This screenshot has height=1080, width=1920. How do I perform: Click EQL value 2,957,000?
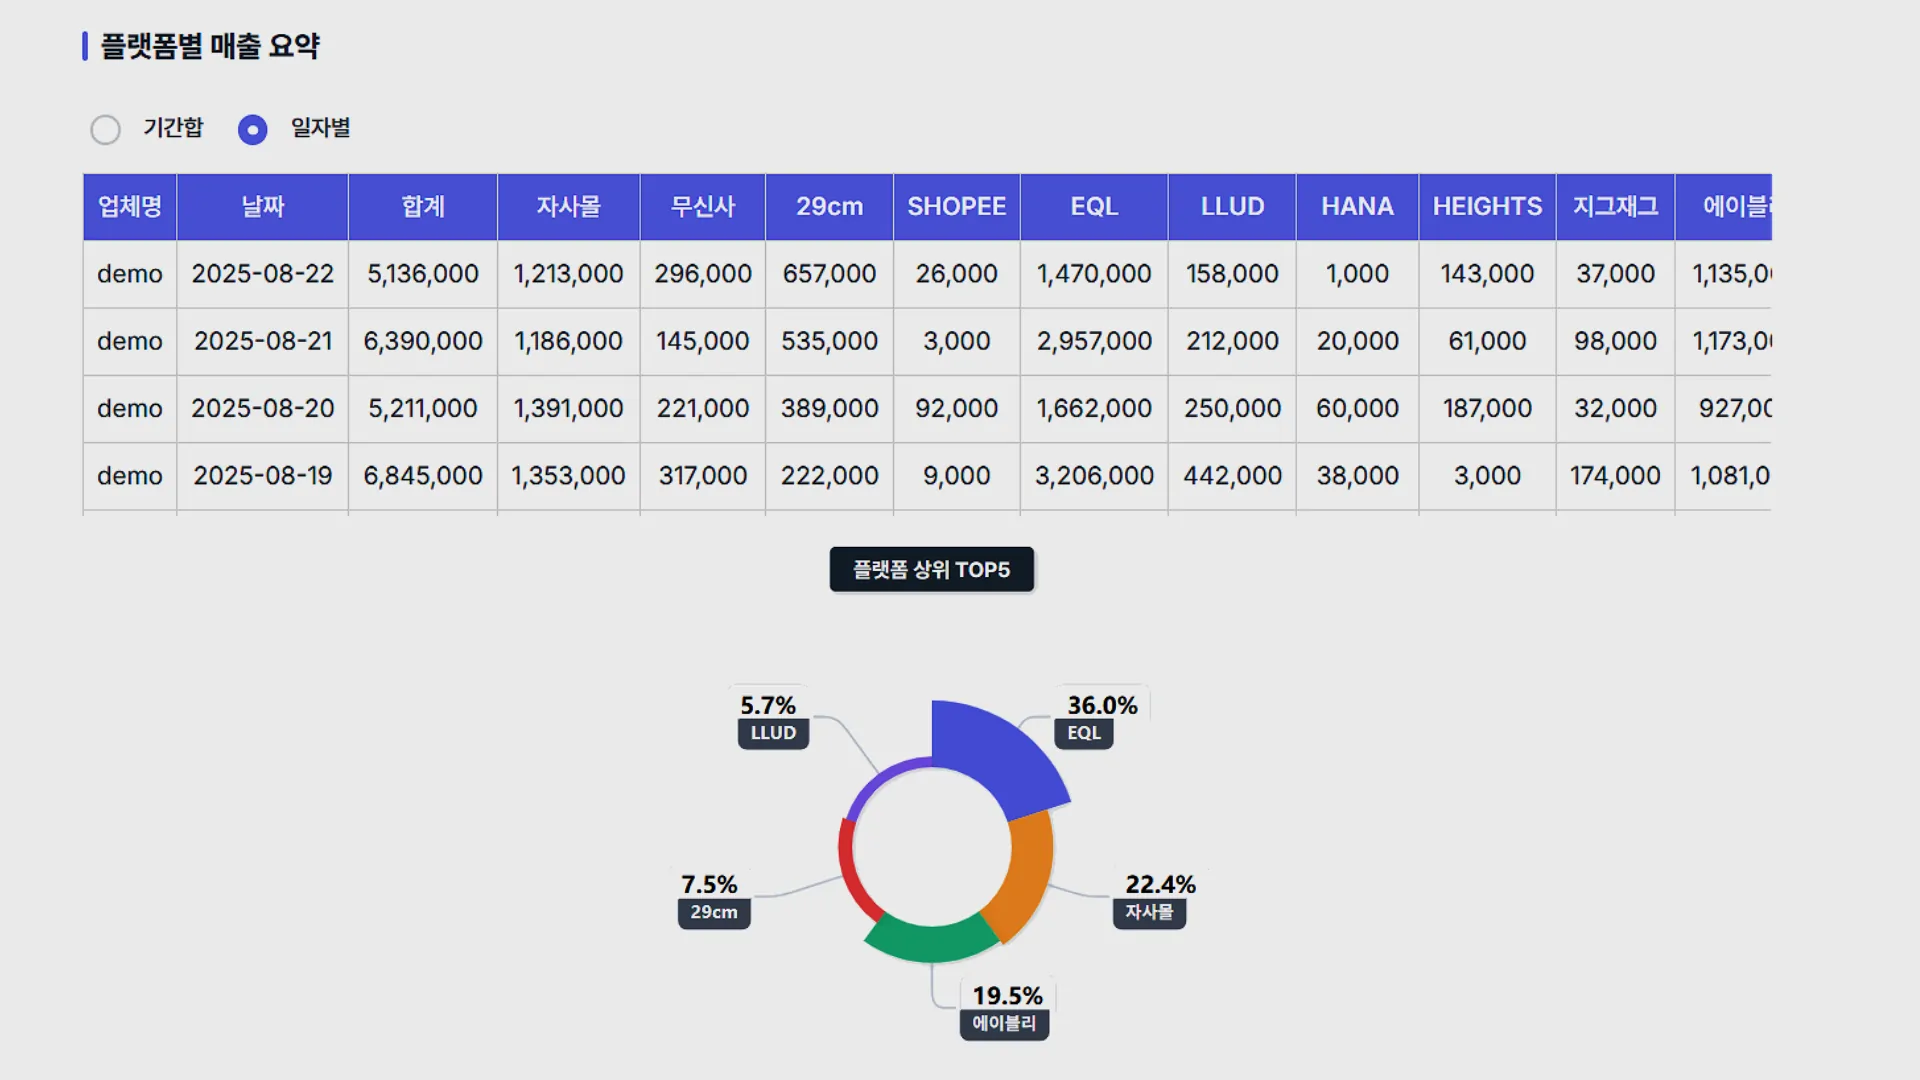[1094, 341]
